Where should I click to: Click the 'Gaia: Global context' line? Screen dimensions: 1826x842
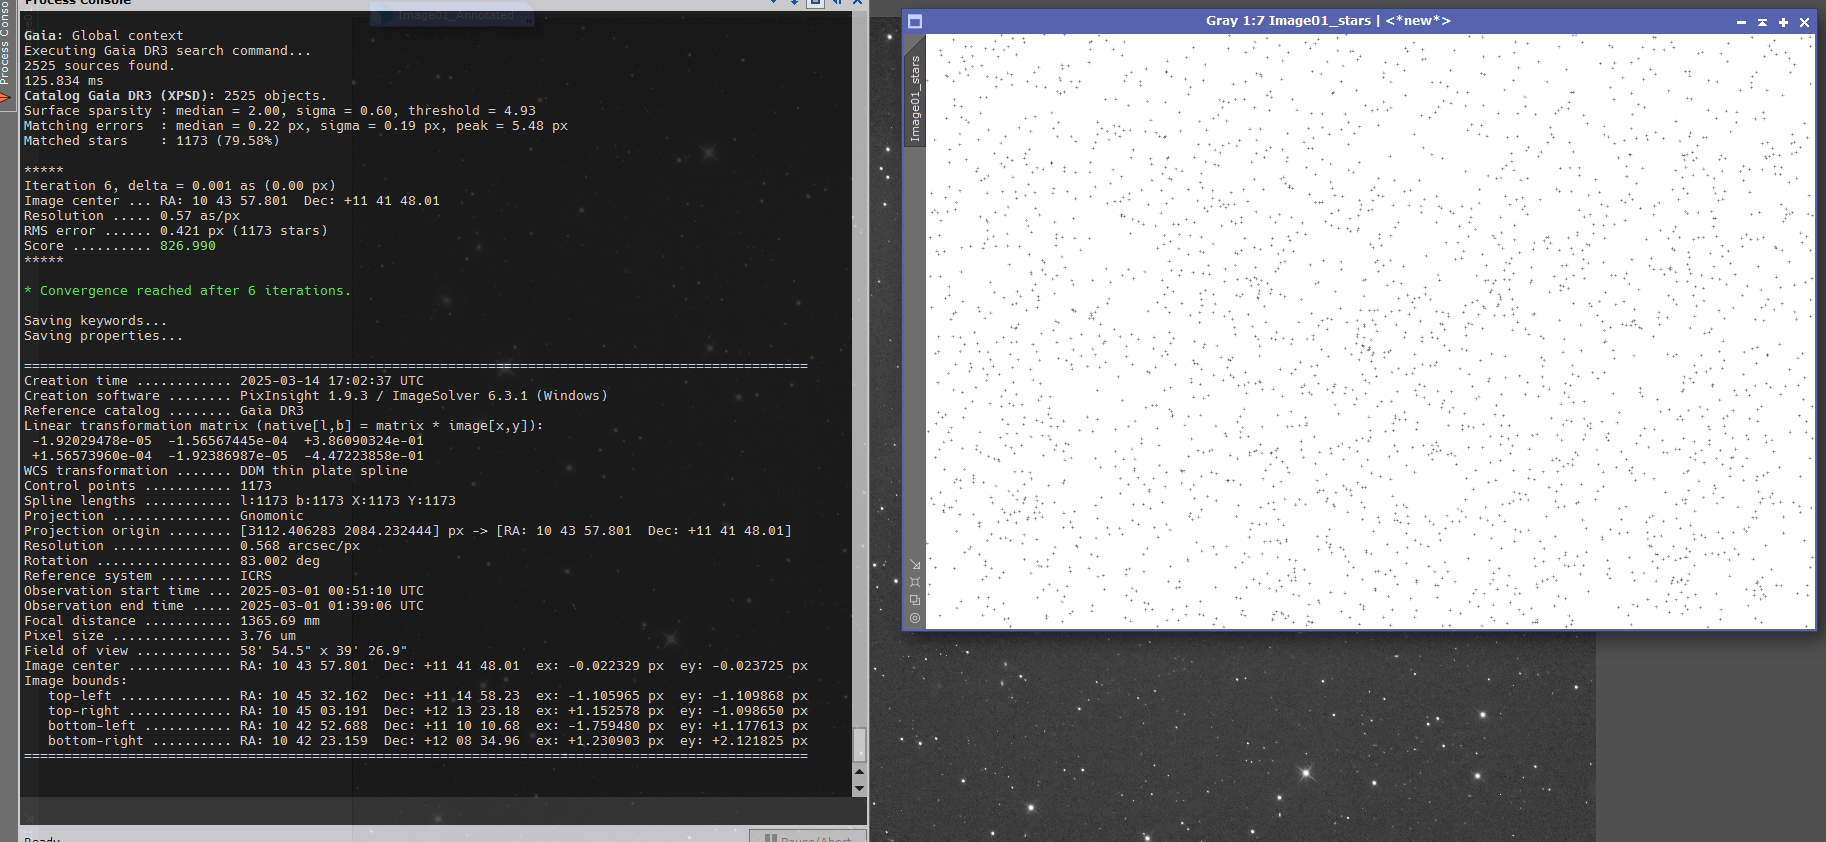pos(103,36)
